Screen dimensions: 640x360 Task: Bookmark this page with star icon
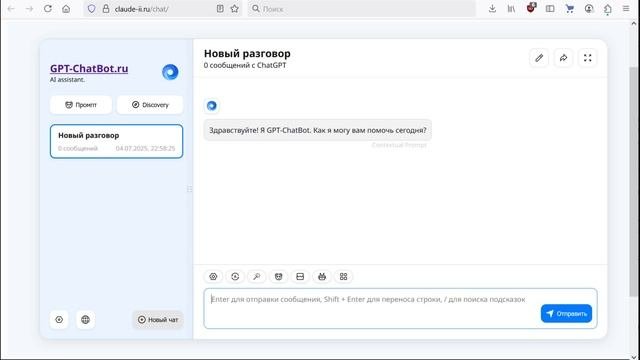pyautogui.click(x=235, y=9)
